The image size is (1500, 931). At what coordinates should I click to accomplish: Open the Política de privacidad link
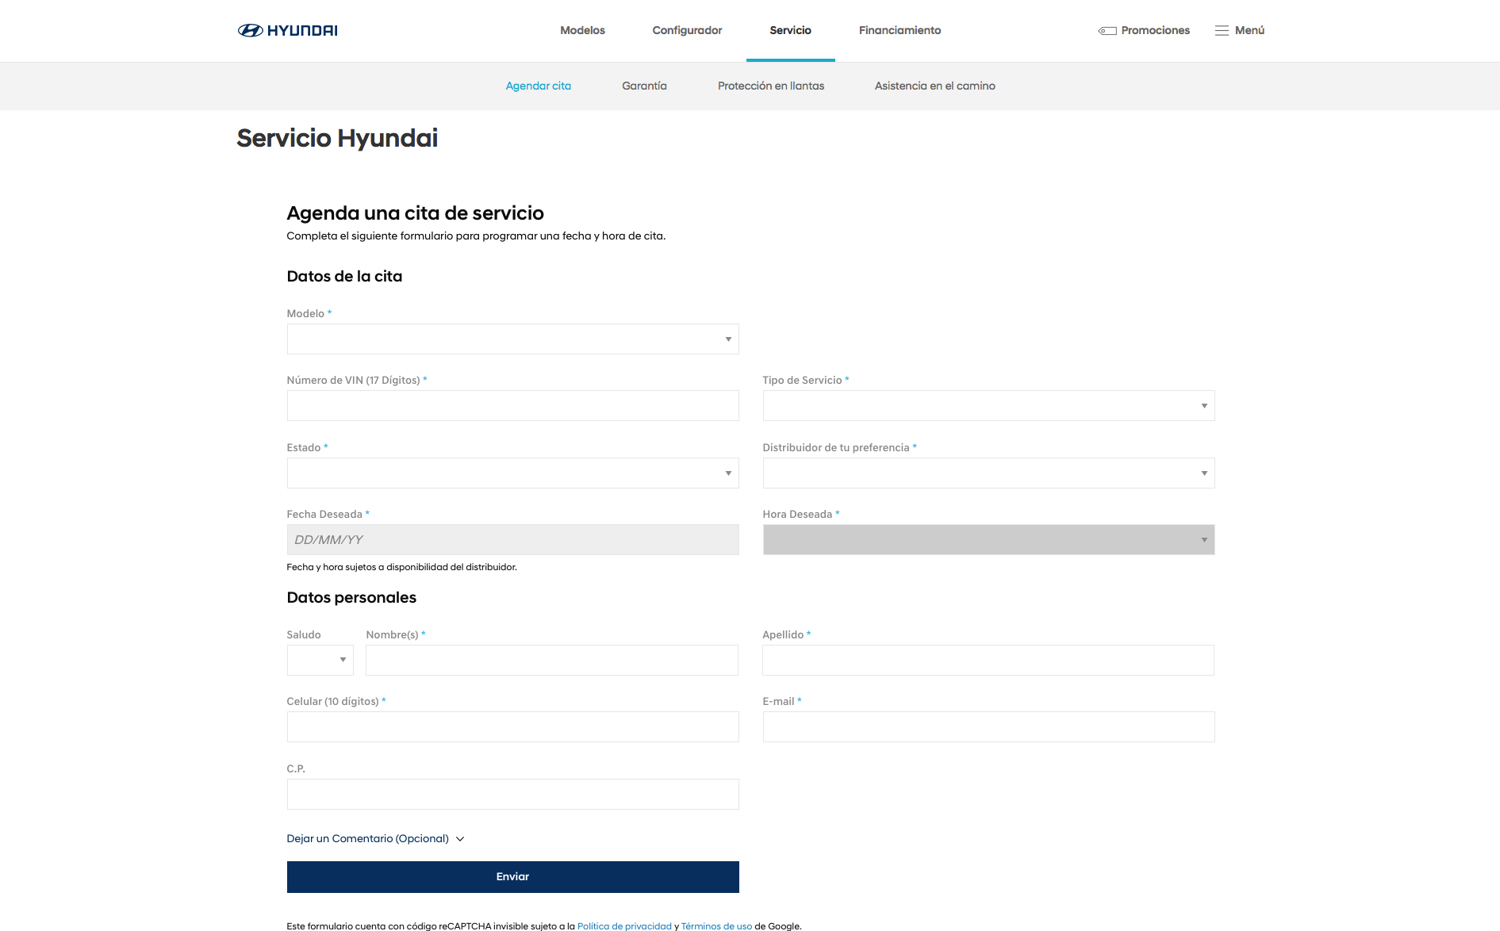[x=624, y=926]
